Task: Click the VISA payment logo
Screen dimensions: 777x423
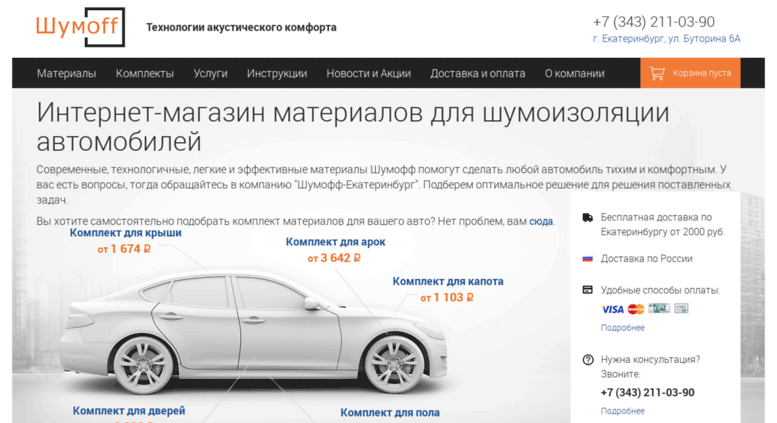Action: pyautogui.click(x=612, y=309)
